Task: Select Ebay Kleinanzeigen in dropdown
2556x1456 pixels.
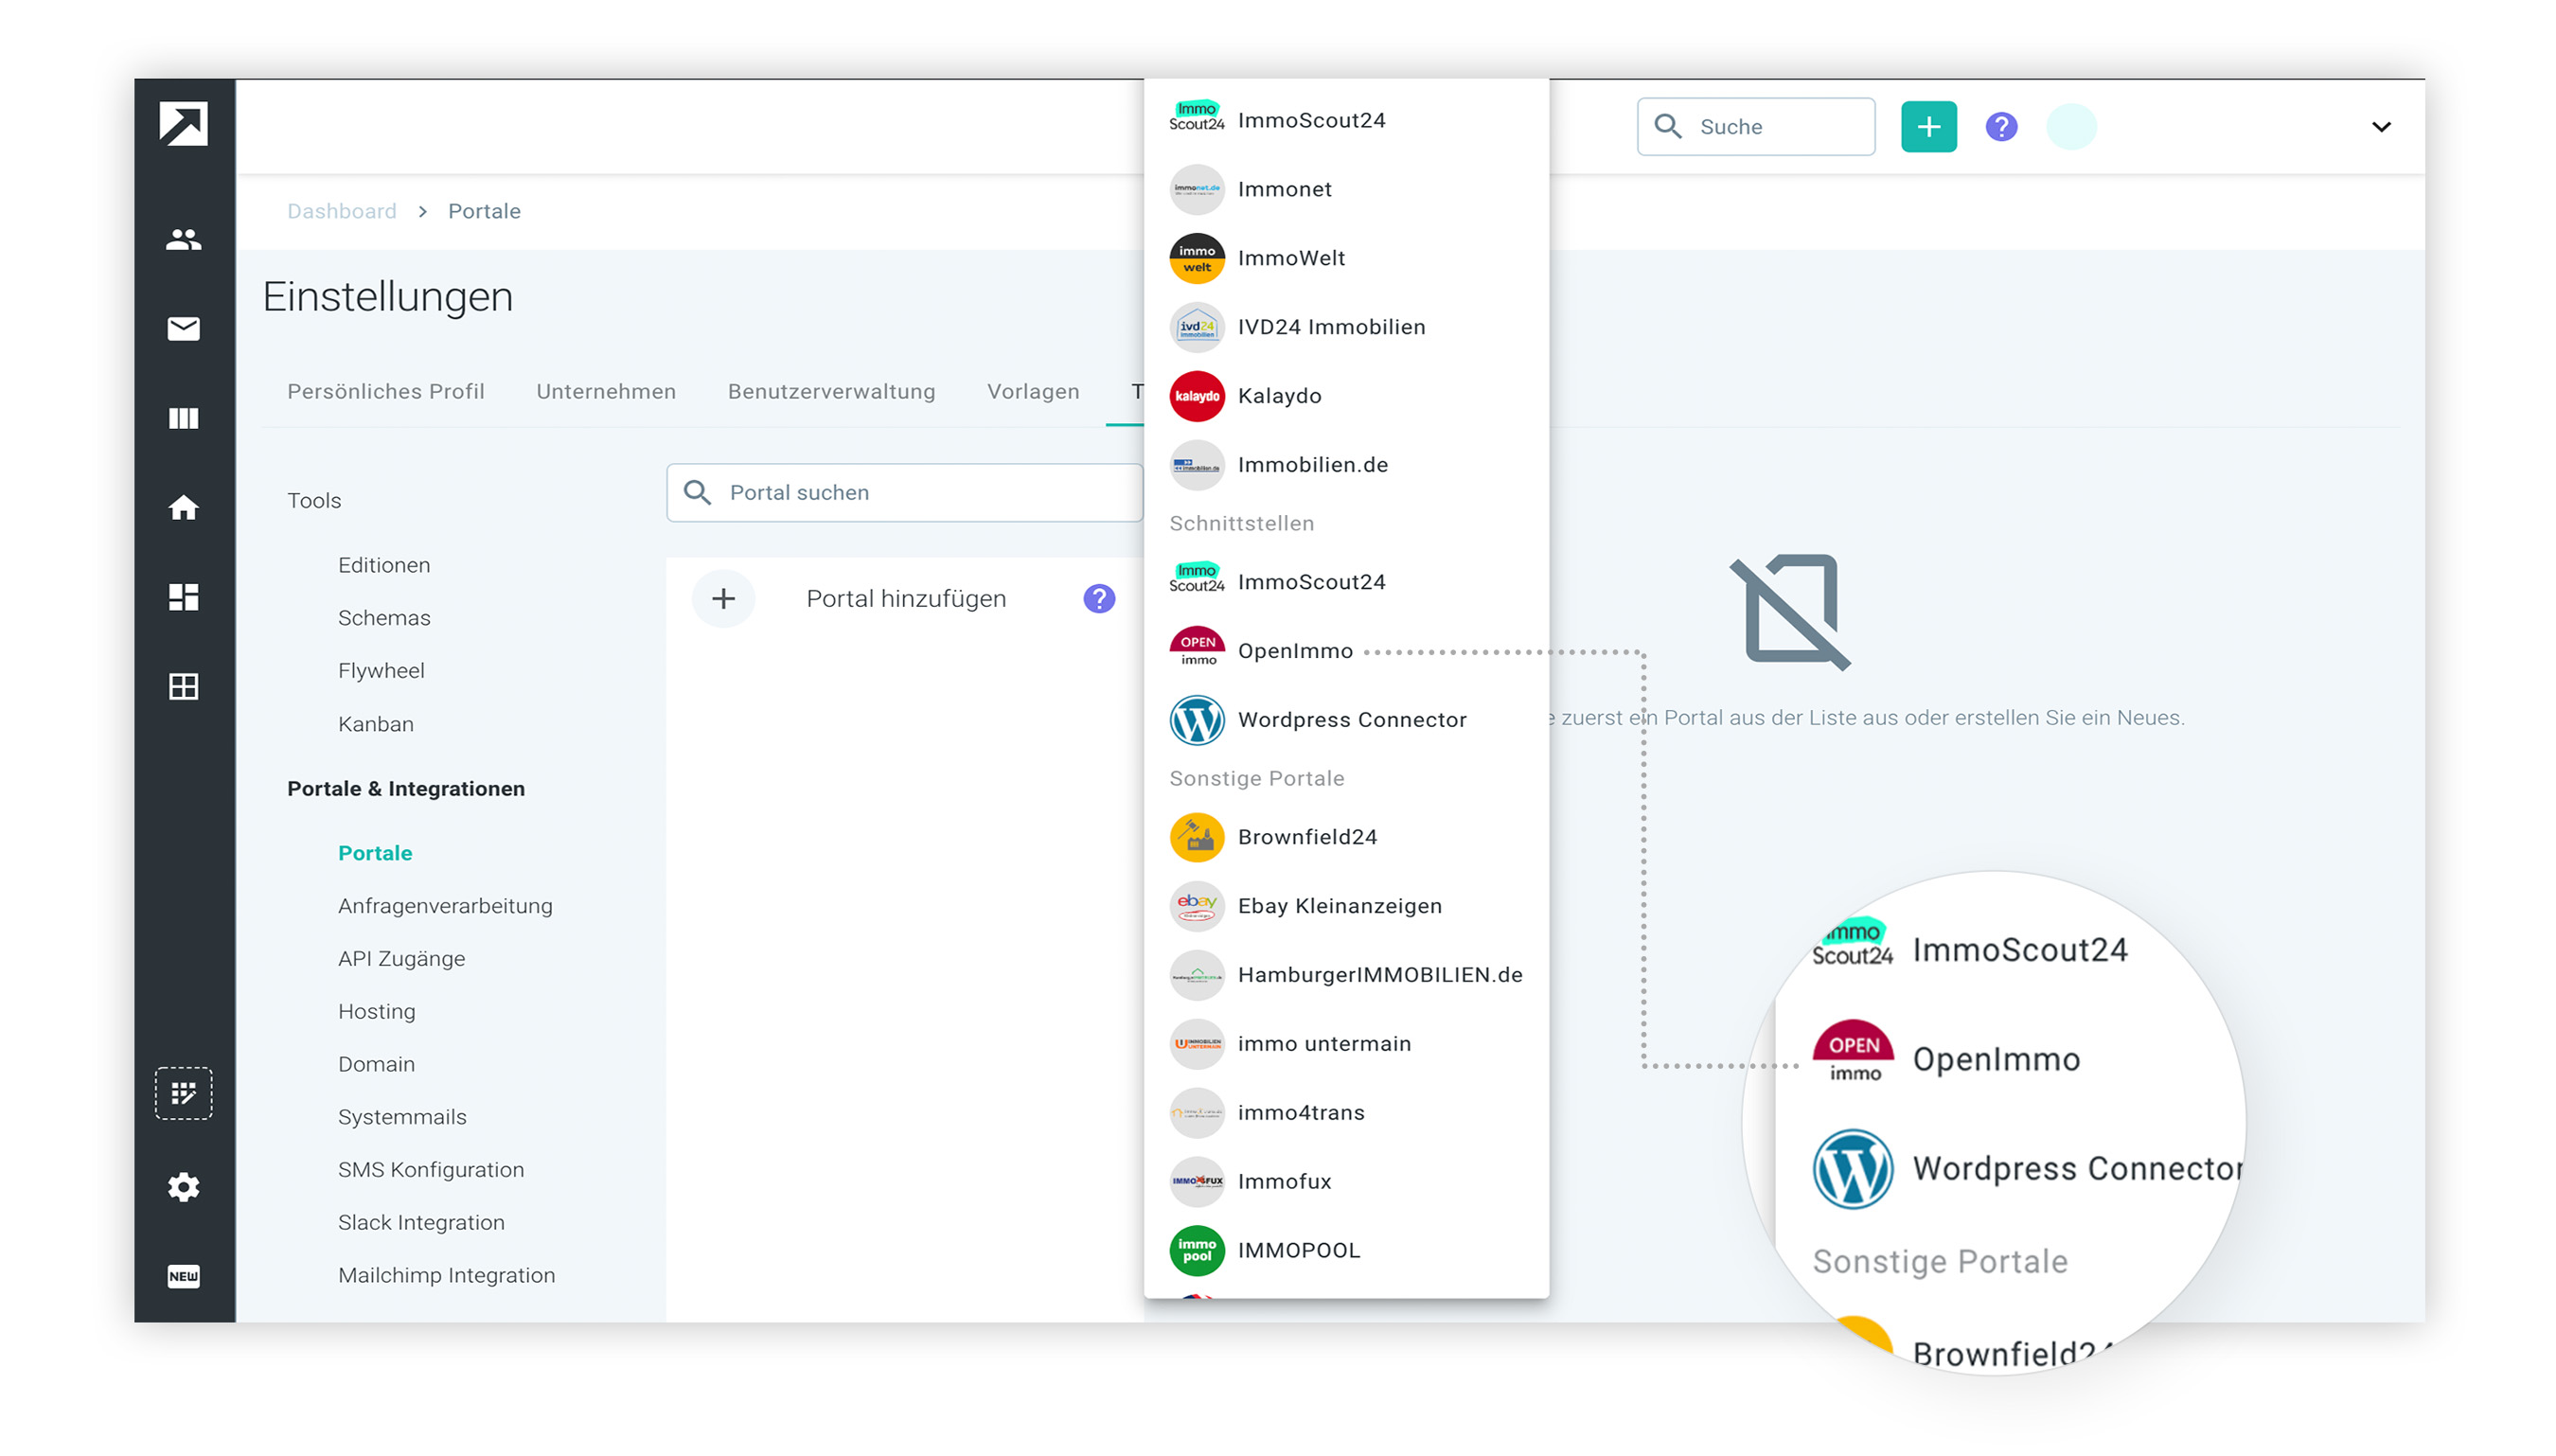Action: pyautogui.click(x=1346, y=906)
